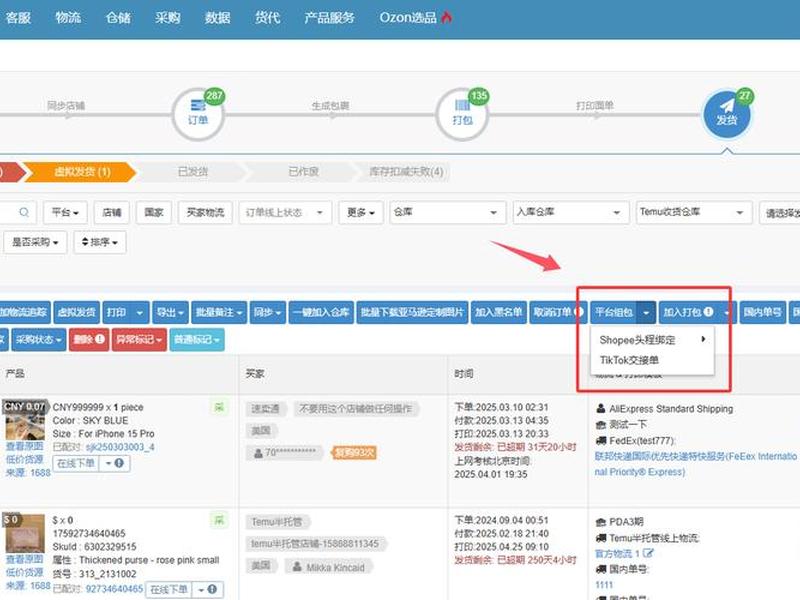The width and height of the screenshot is (800, 600).
Task: Select TikTok交接单 menu entry
Action: pos(653,360)
